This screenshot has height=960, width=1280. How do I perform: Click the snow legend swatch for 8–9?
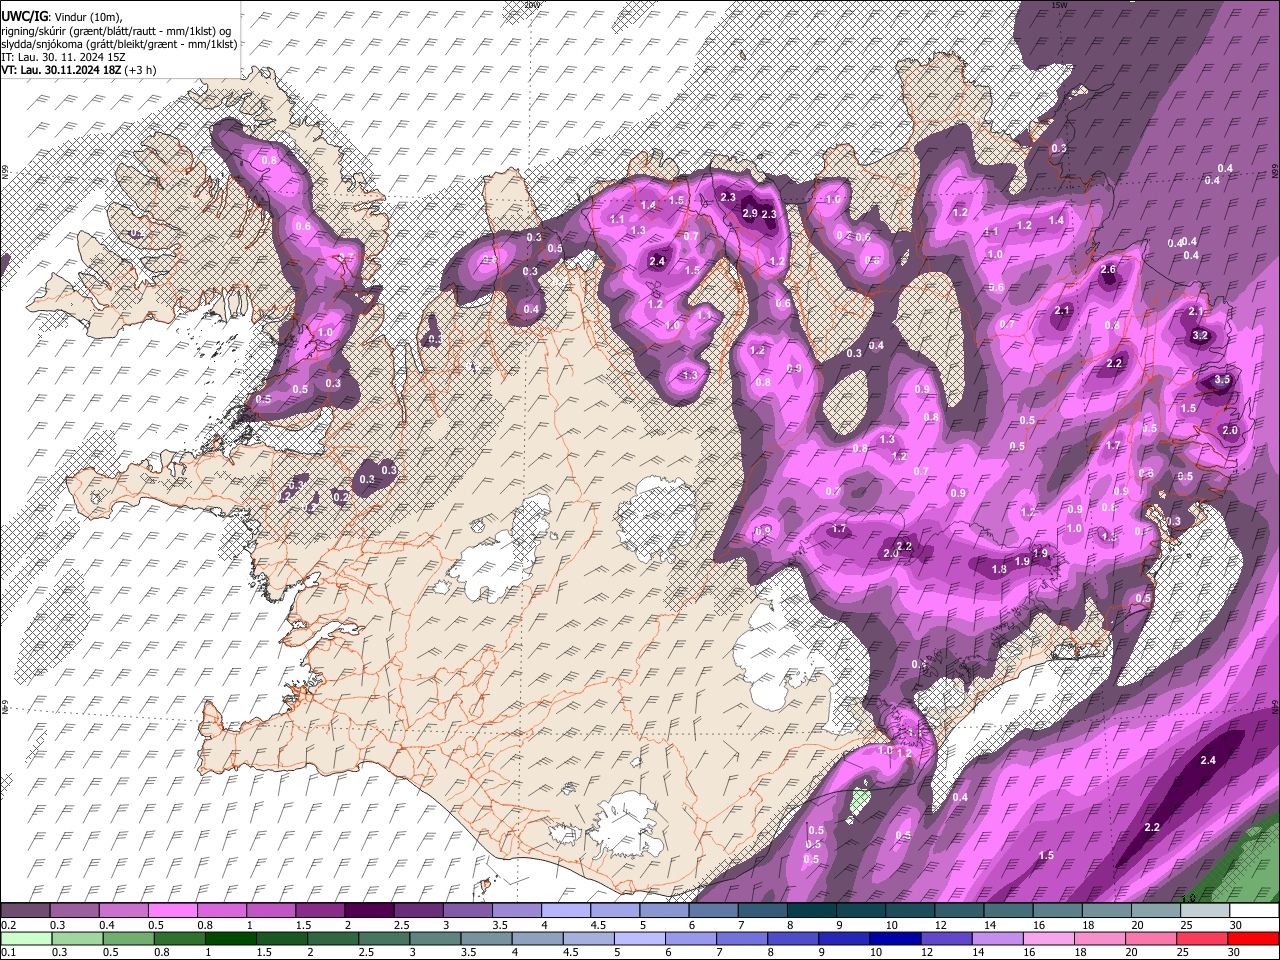[810, 911]
